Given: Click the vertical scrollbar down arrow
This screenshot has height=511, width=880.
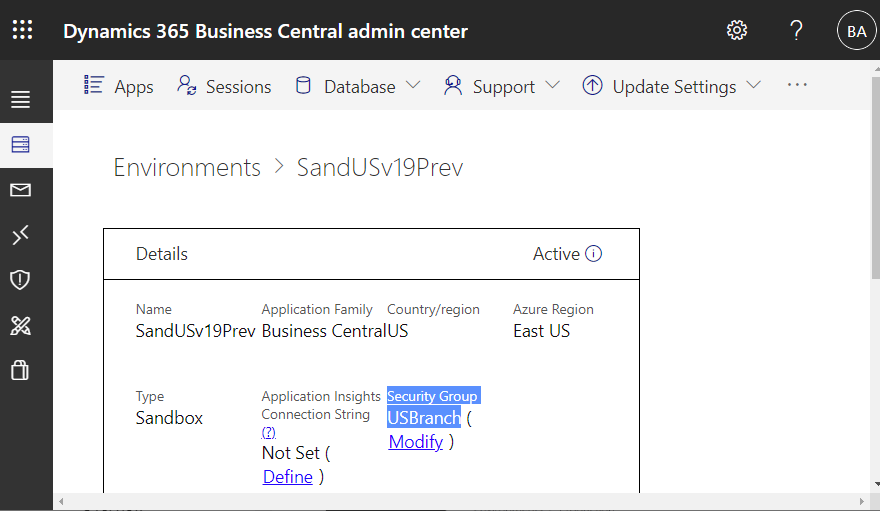Looking at the screenshot, I should (876, 484).
